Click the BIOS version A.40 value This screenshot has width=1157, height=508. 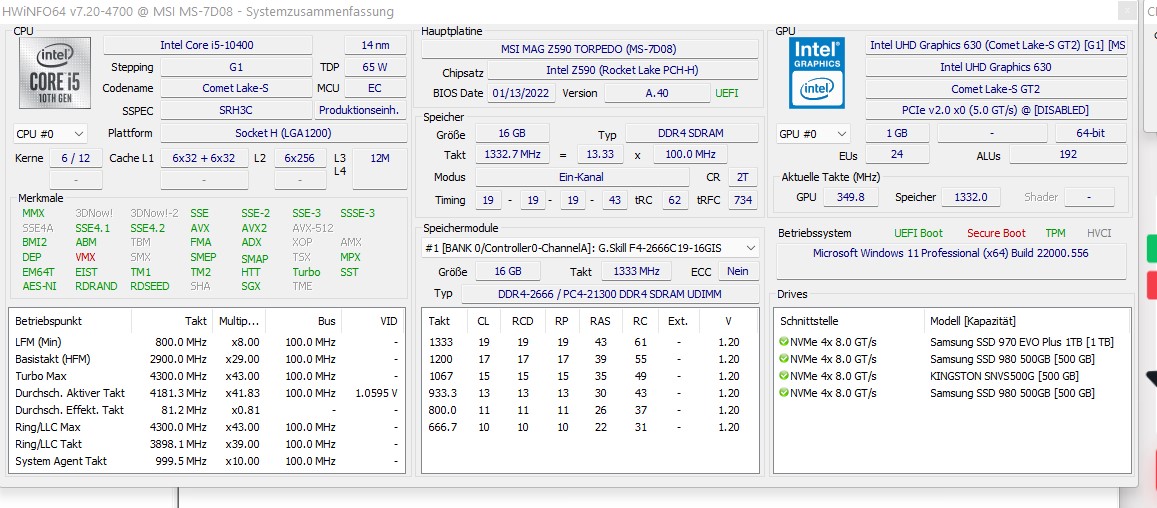pyautogui.click(x=657, y=93)
